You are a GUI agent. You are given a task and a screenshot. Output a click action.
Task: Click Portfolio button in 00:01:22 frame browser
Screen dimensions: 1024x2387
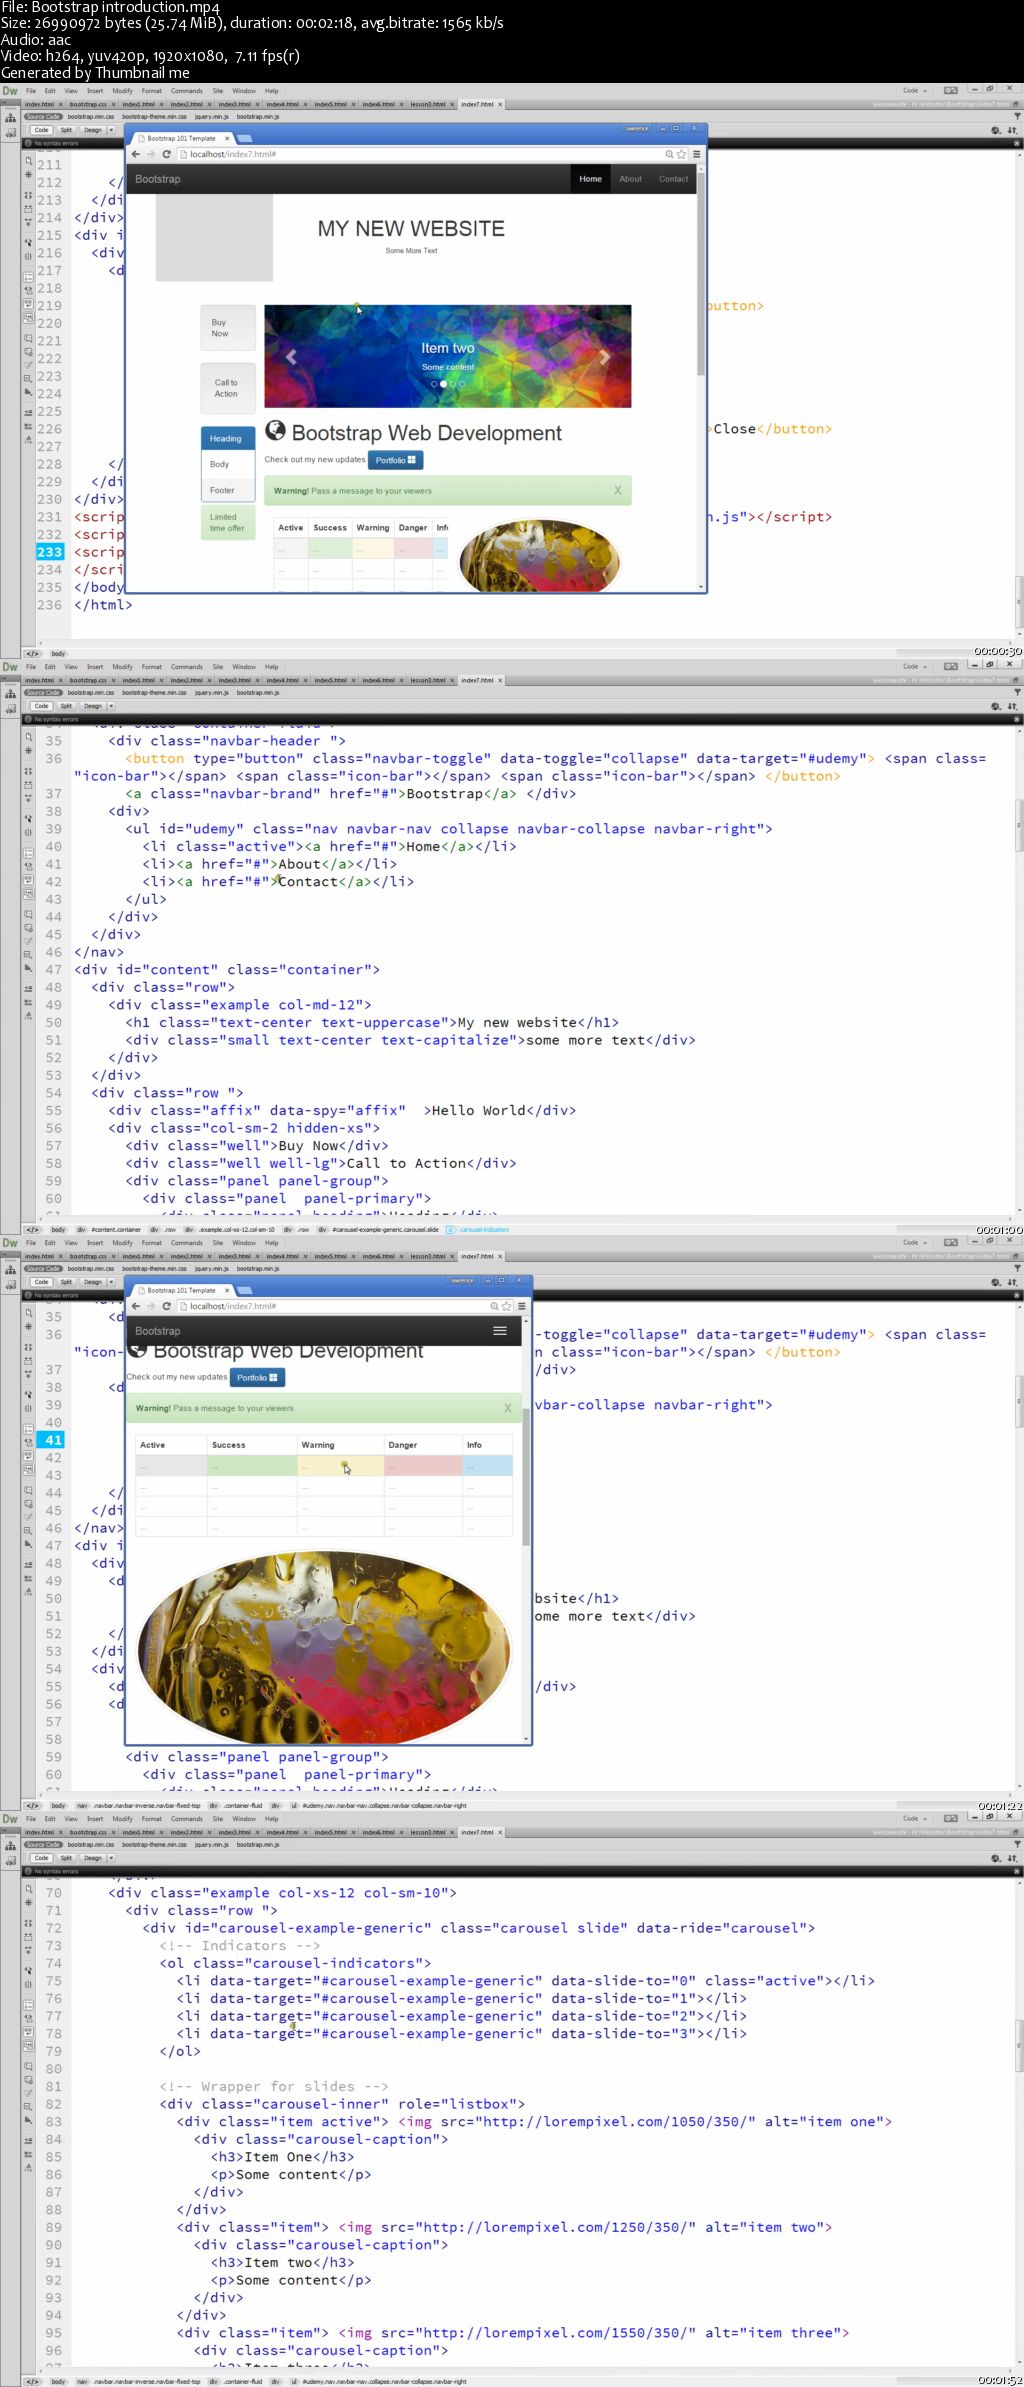pos(258,1378)
